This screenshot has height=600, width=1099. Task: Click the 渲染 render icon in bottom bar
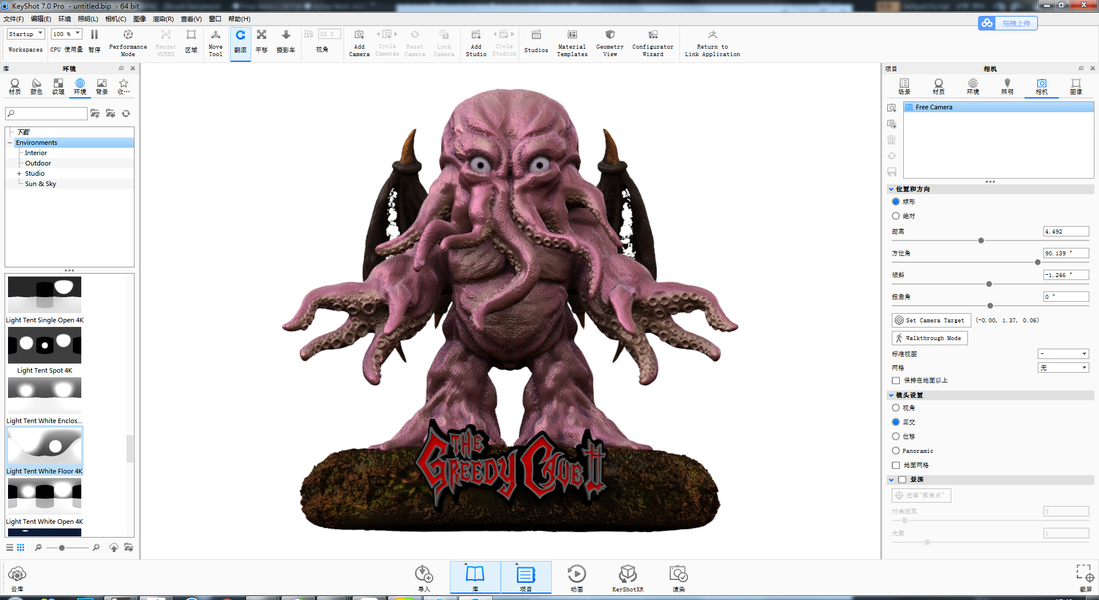pos(678,574)
